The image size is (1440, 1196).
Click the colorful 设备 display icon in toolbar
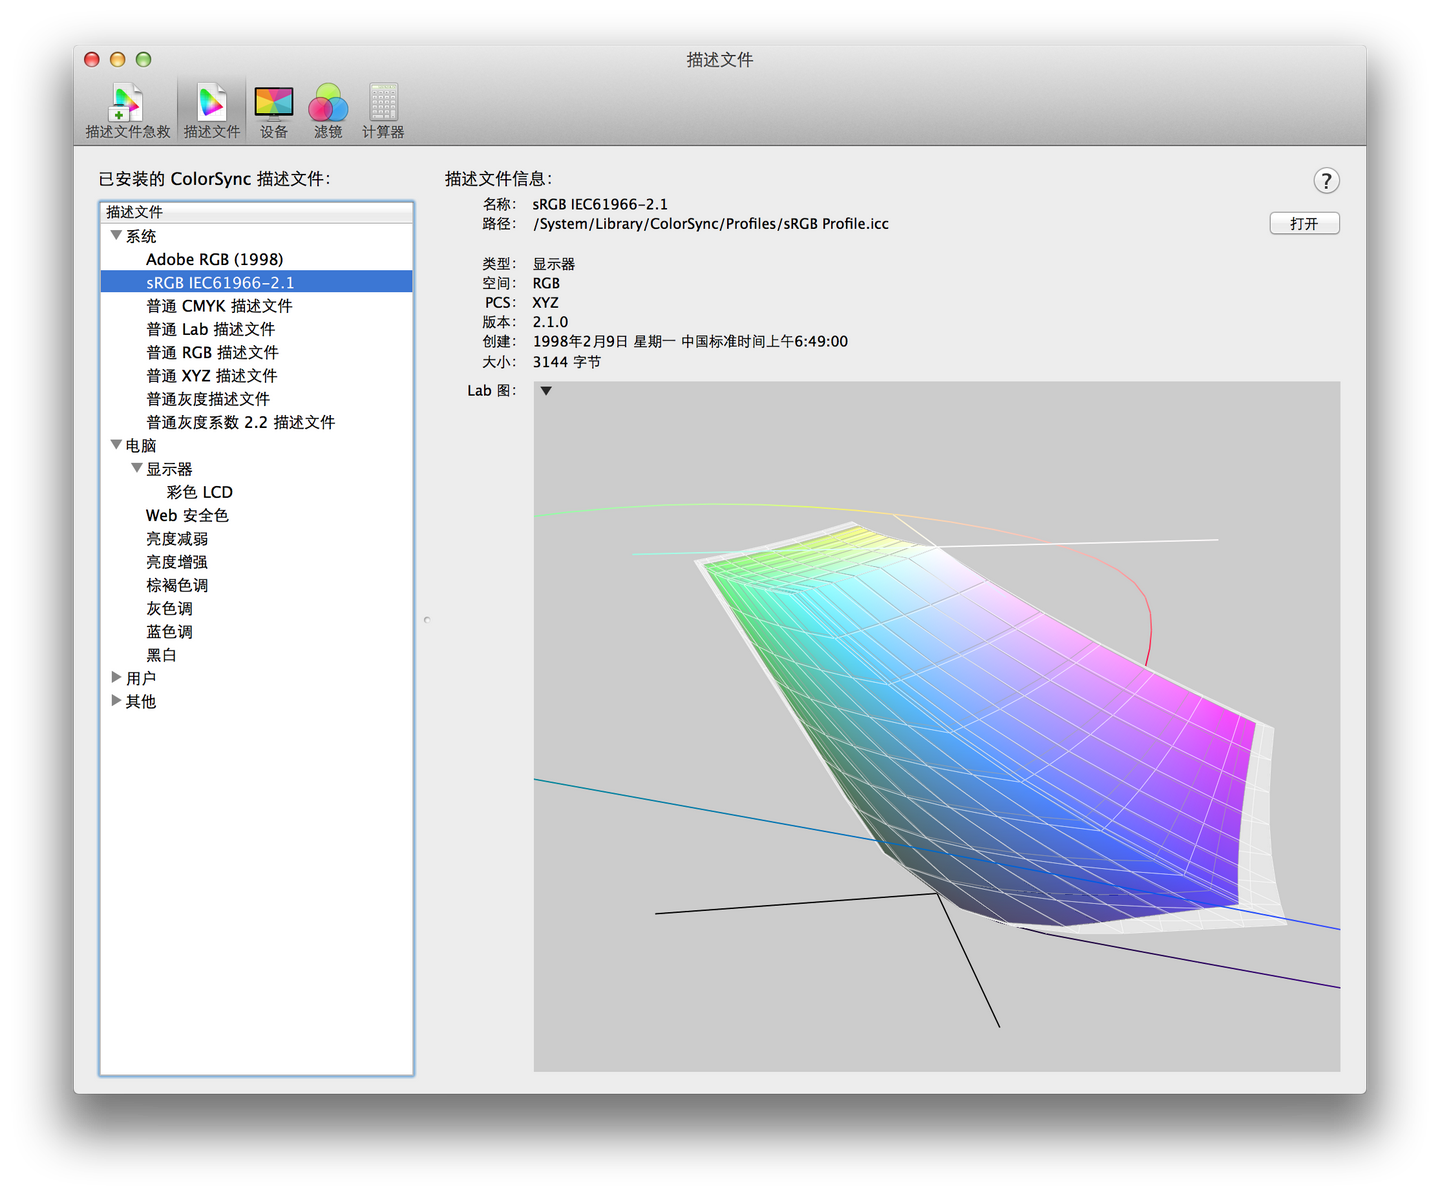tap(273, 100)
